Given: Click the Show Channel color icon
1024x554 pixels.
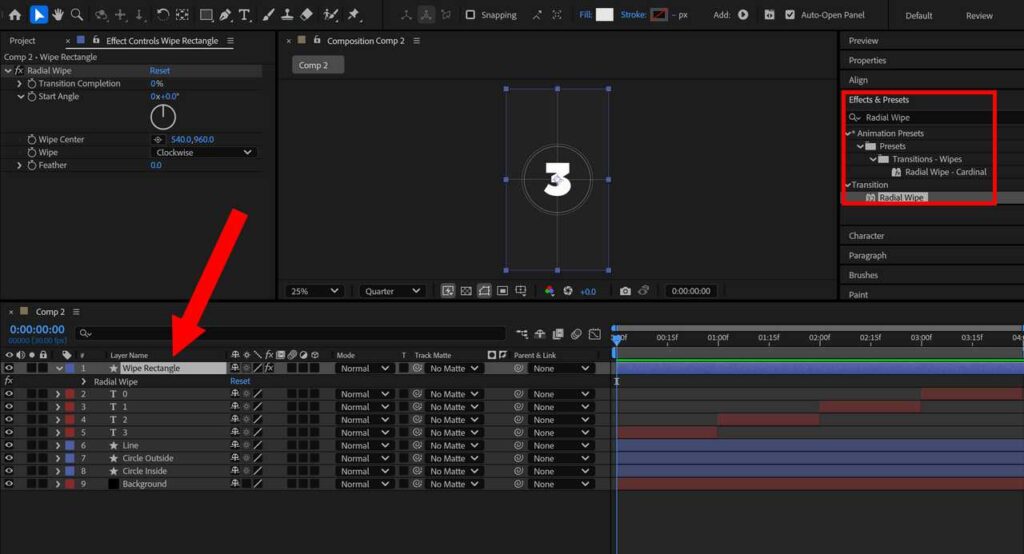Looking at the screenshot, I should tap(549, 291).
